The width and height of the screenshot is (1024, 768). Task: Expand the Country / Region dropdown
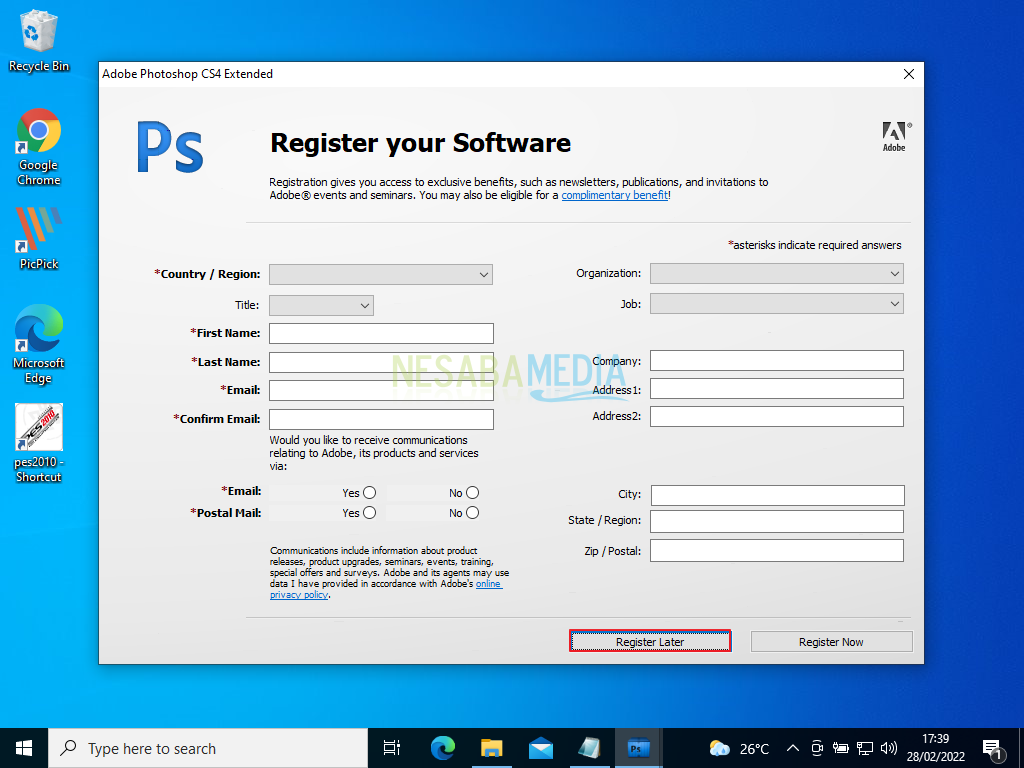click(x=381, y=274)
